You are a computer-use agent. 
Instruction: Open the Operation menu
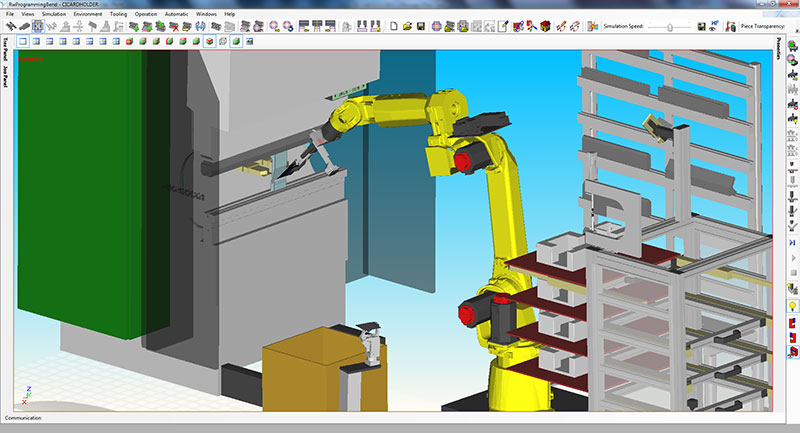click(146, 14)
